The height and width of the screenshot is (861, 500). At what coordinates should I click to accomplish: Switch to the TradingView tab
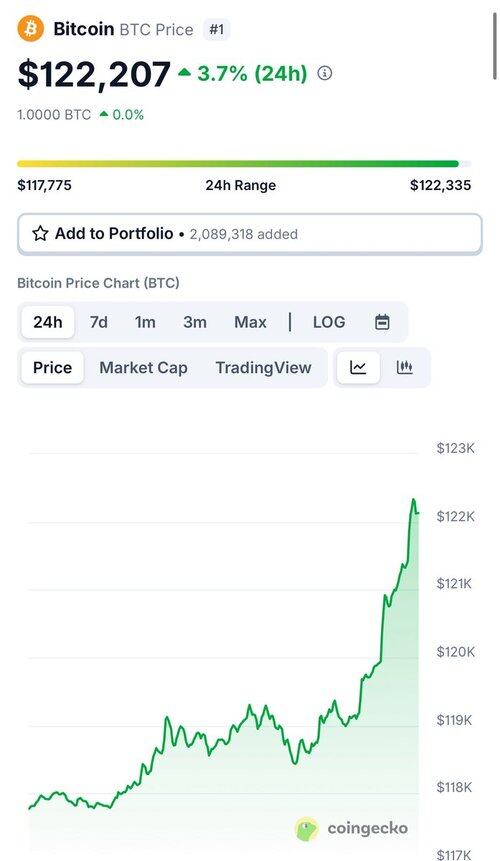pos(263,367)
